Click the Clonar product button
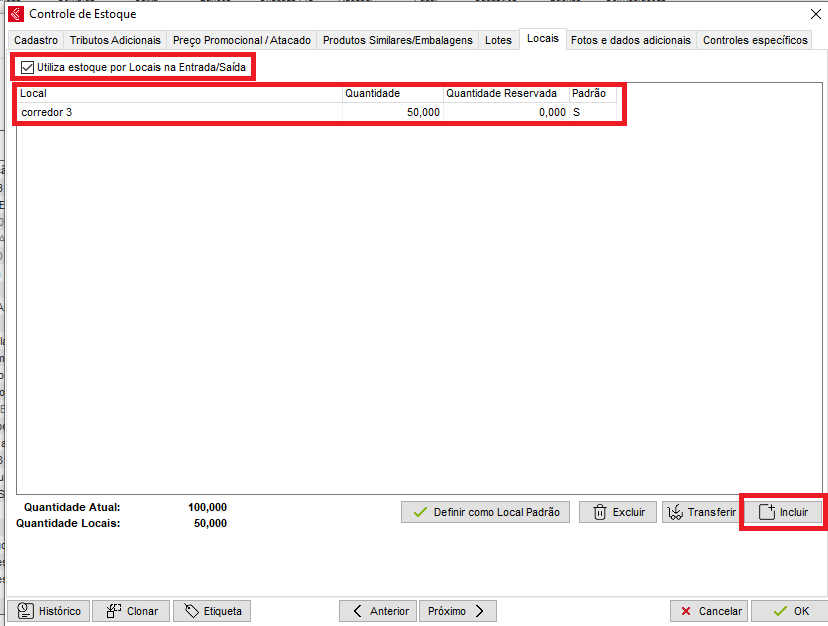The height and width of the screenshot is (626, 828). click(132, 611)
